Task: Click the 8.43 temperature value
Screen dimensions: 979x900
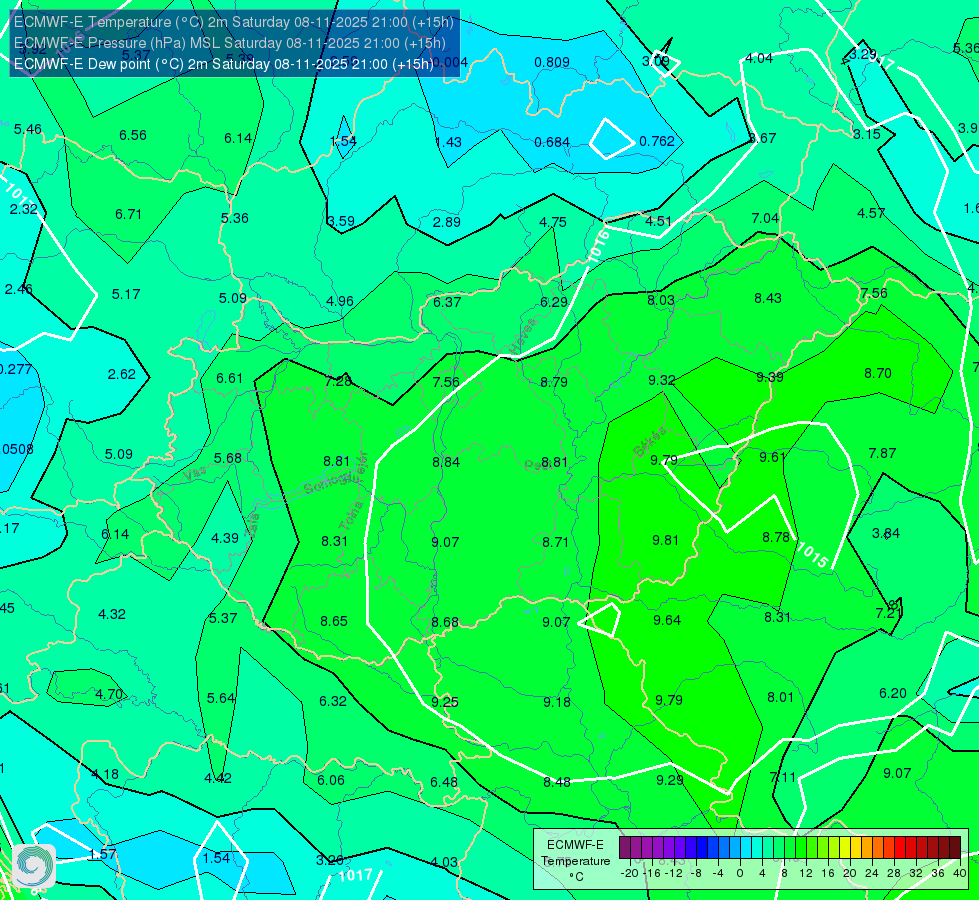Action: tap(768, 299)
